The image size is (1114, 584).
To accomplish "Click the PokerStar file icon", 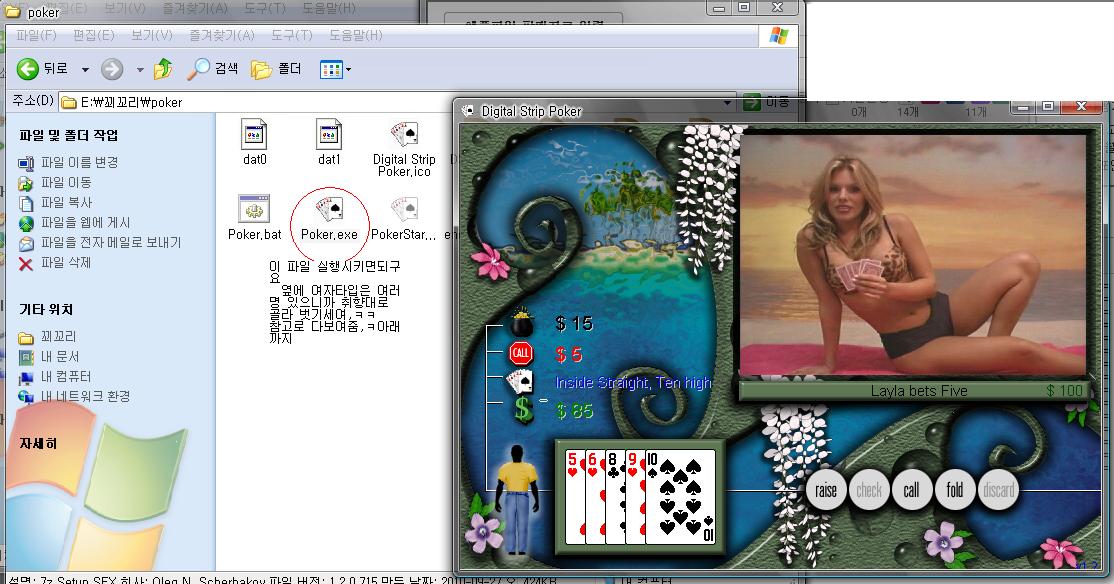I will click(x=404, y=210).
